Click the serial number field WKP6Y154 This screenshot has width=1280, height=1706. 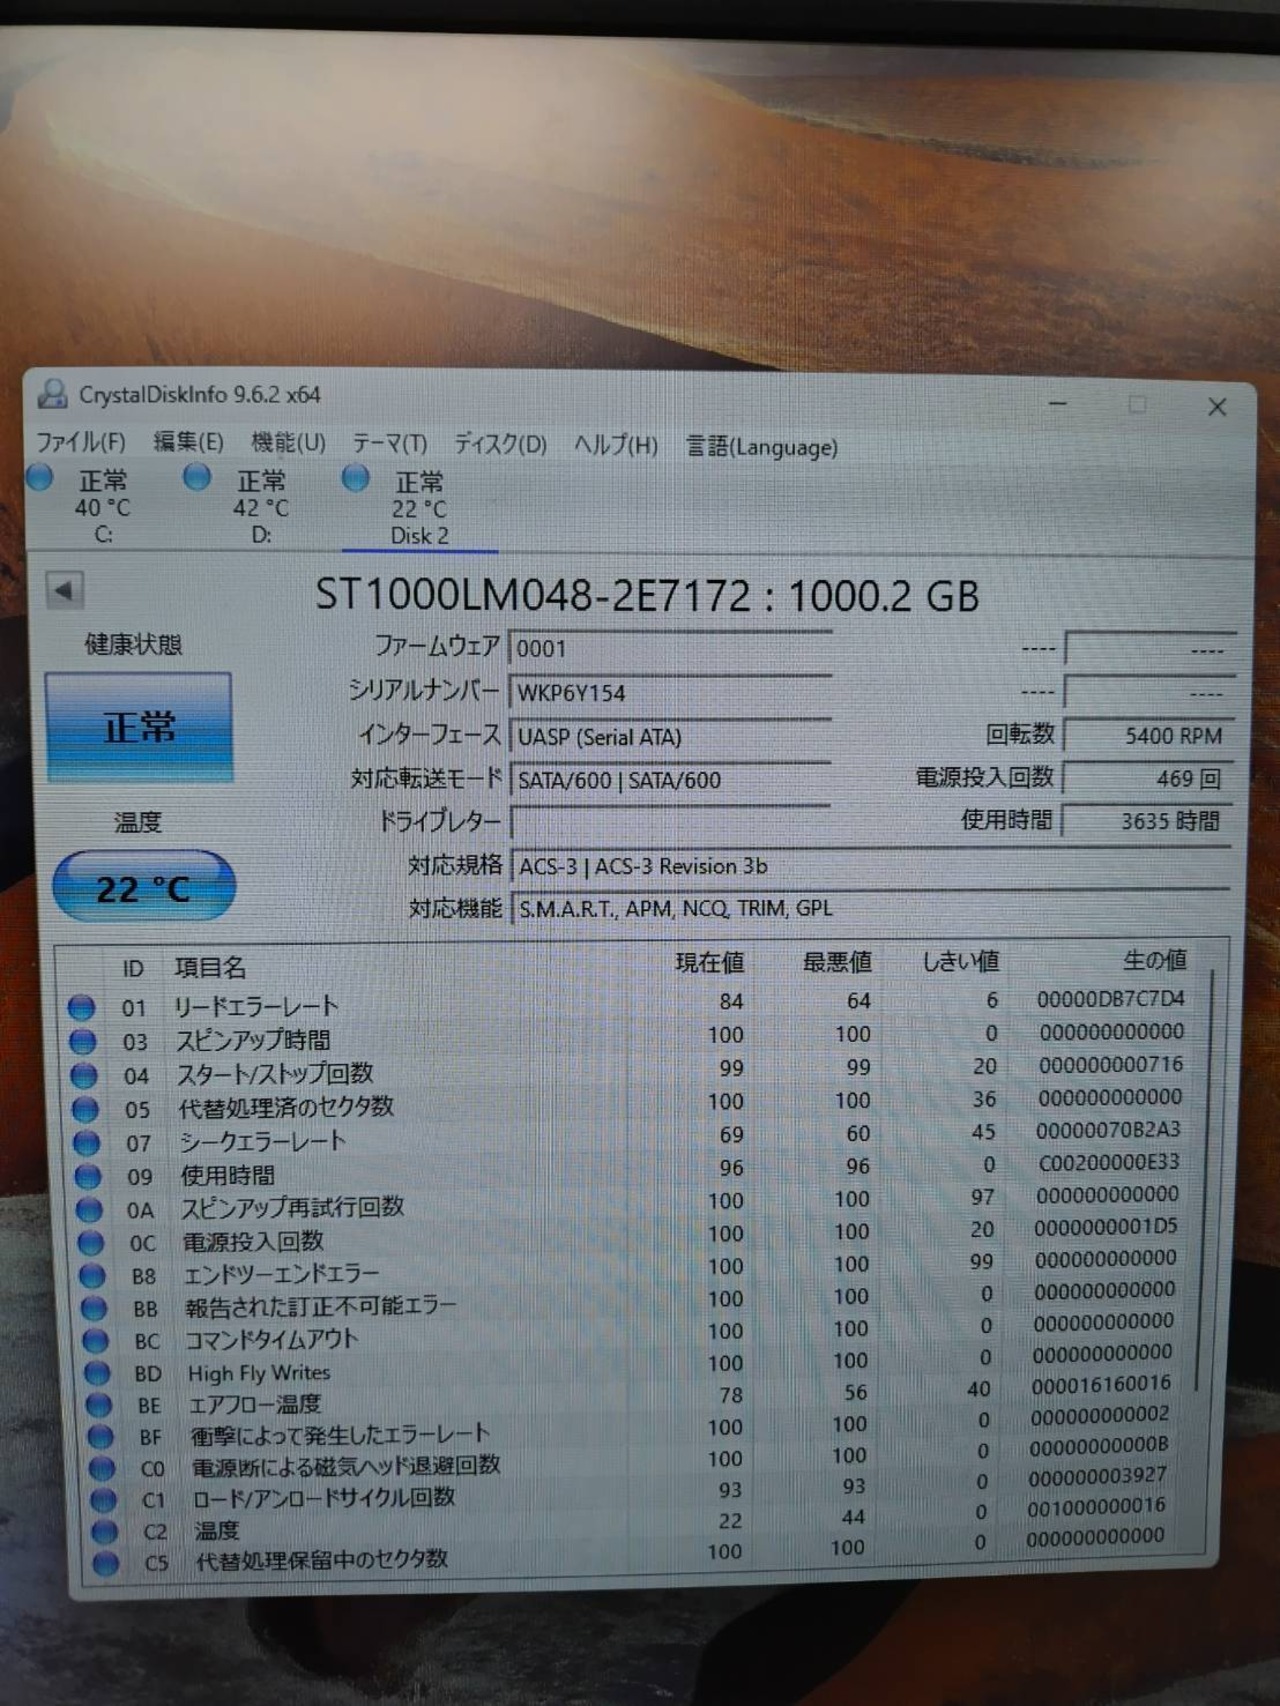point(670,692)
